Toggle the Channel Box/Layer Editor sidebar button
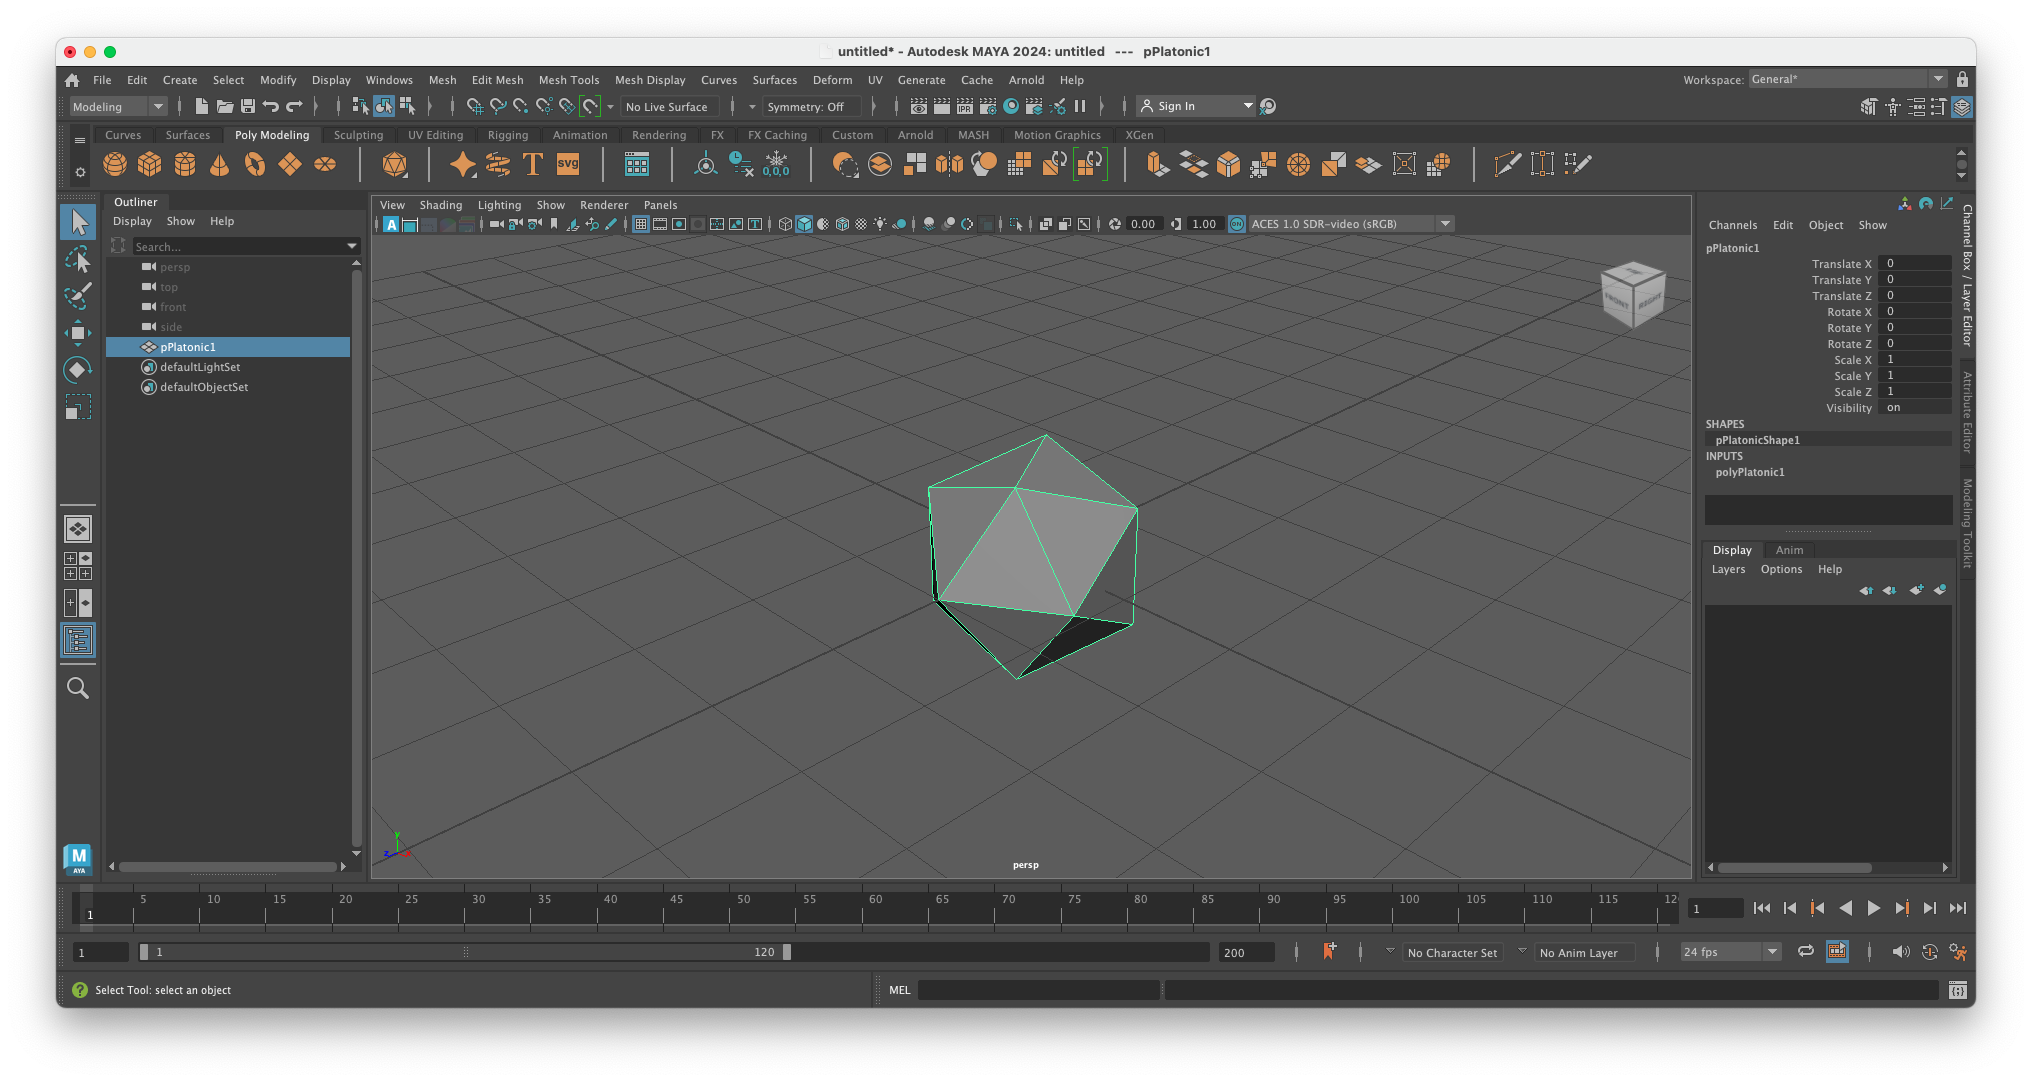Viewport: 2032px width, 1082px height. (x=1962, y=106)
